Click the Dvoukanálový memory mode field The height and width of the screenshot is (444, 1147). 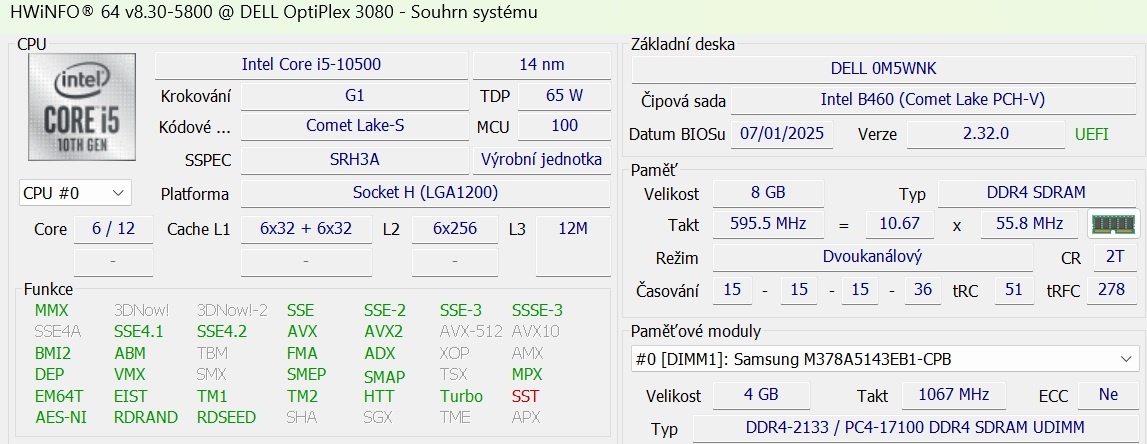872,256
